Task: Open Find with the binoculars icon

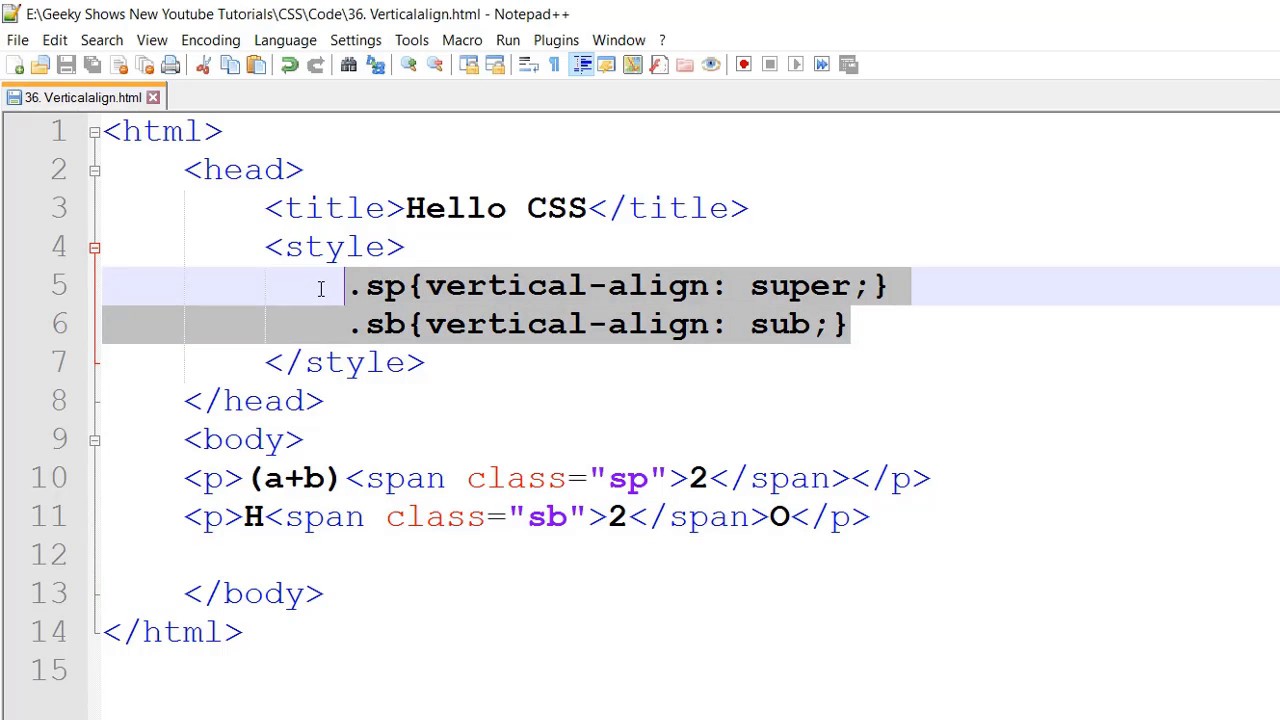Action: coord(349,65)
